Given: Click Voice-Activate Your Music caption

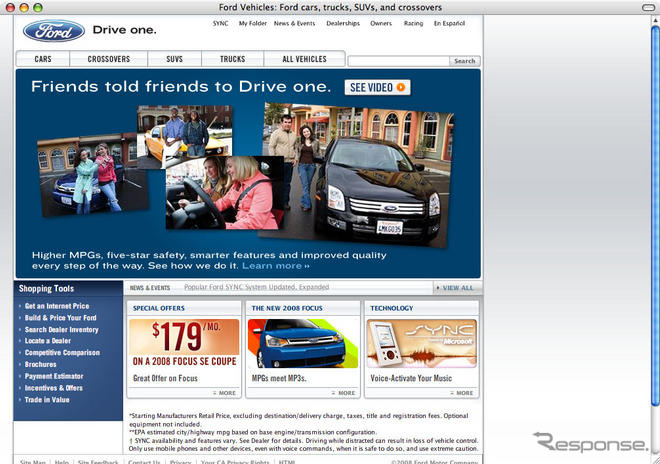Looking at the screenshot, I should [x=411, y=379].
